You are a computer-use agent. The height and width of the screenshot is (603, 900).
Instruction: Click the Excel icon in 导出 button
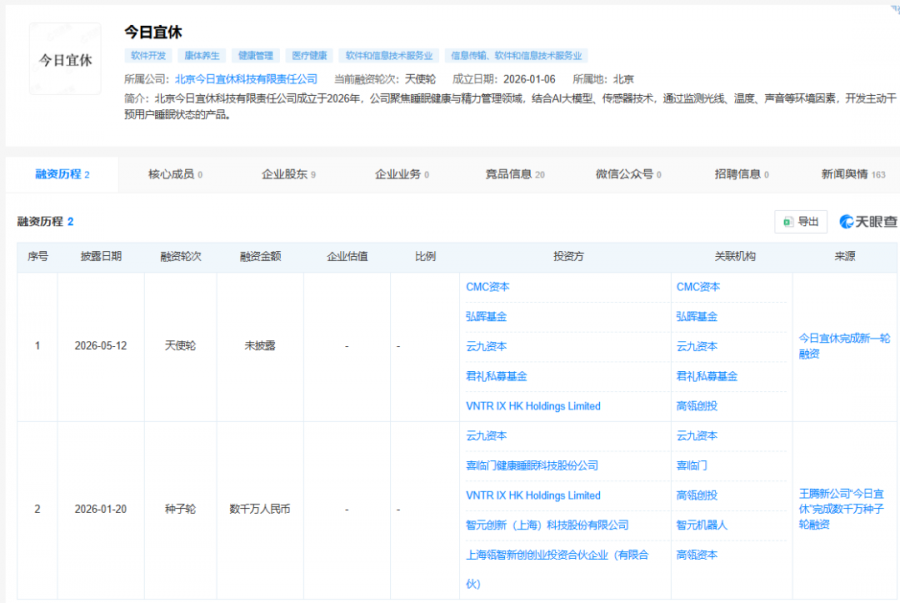coord(788,221)
